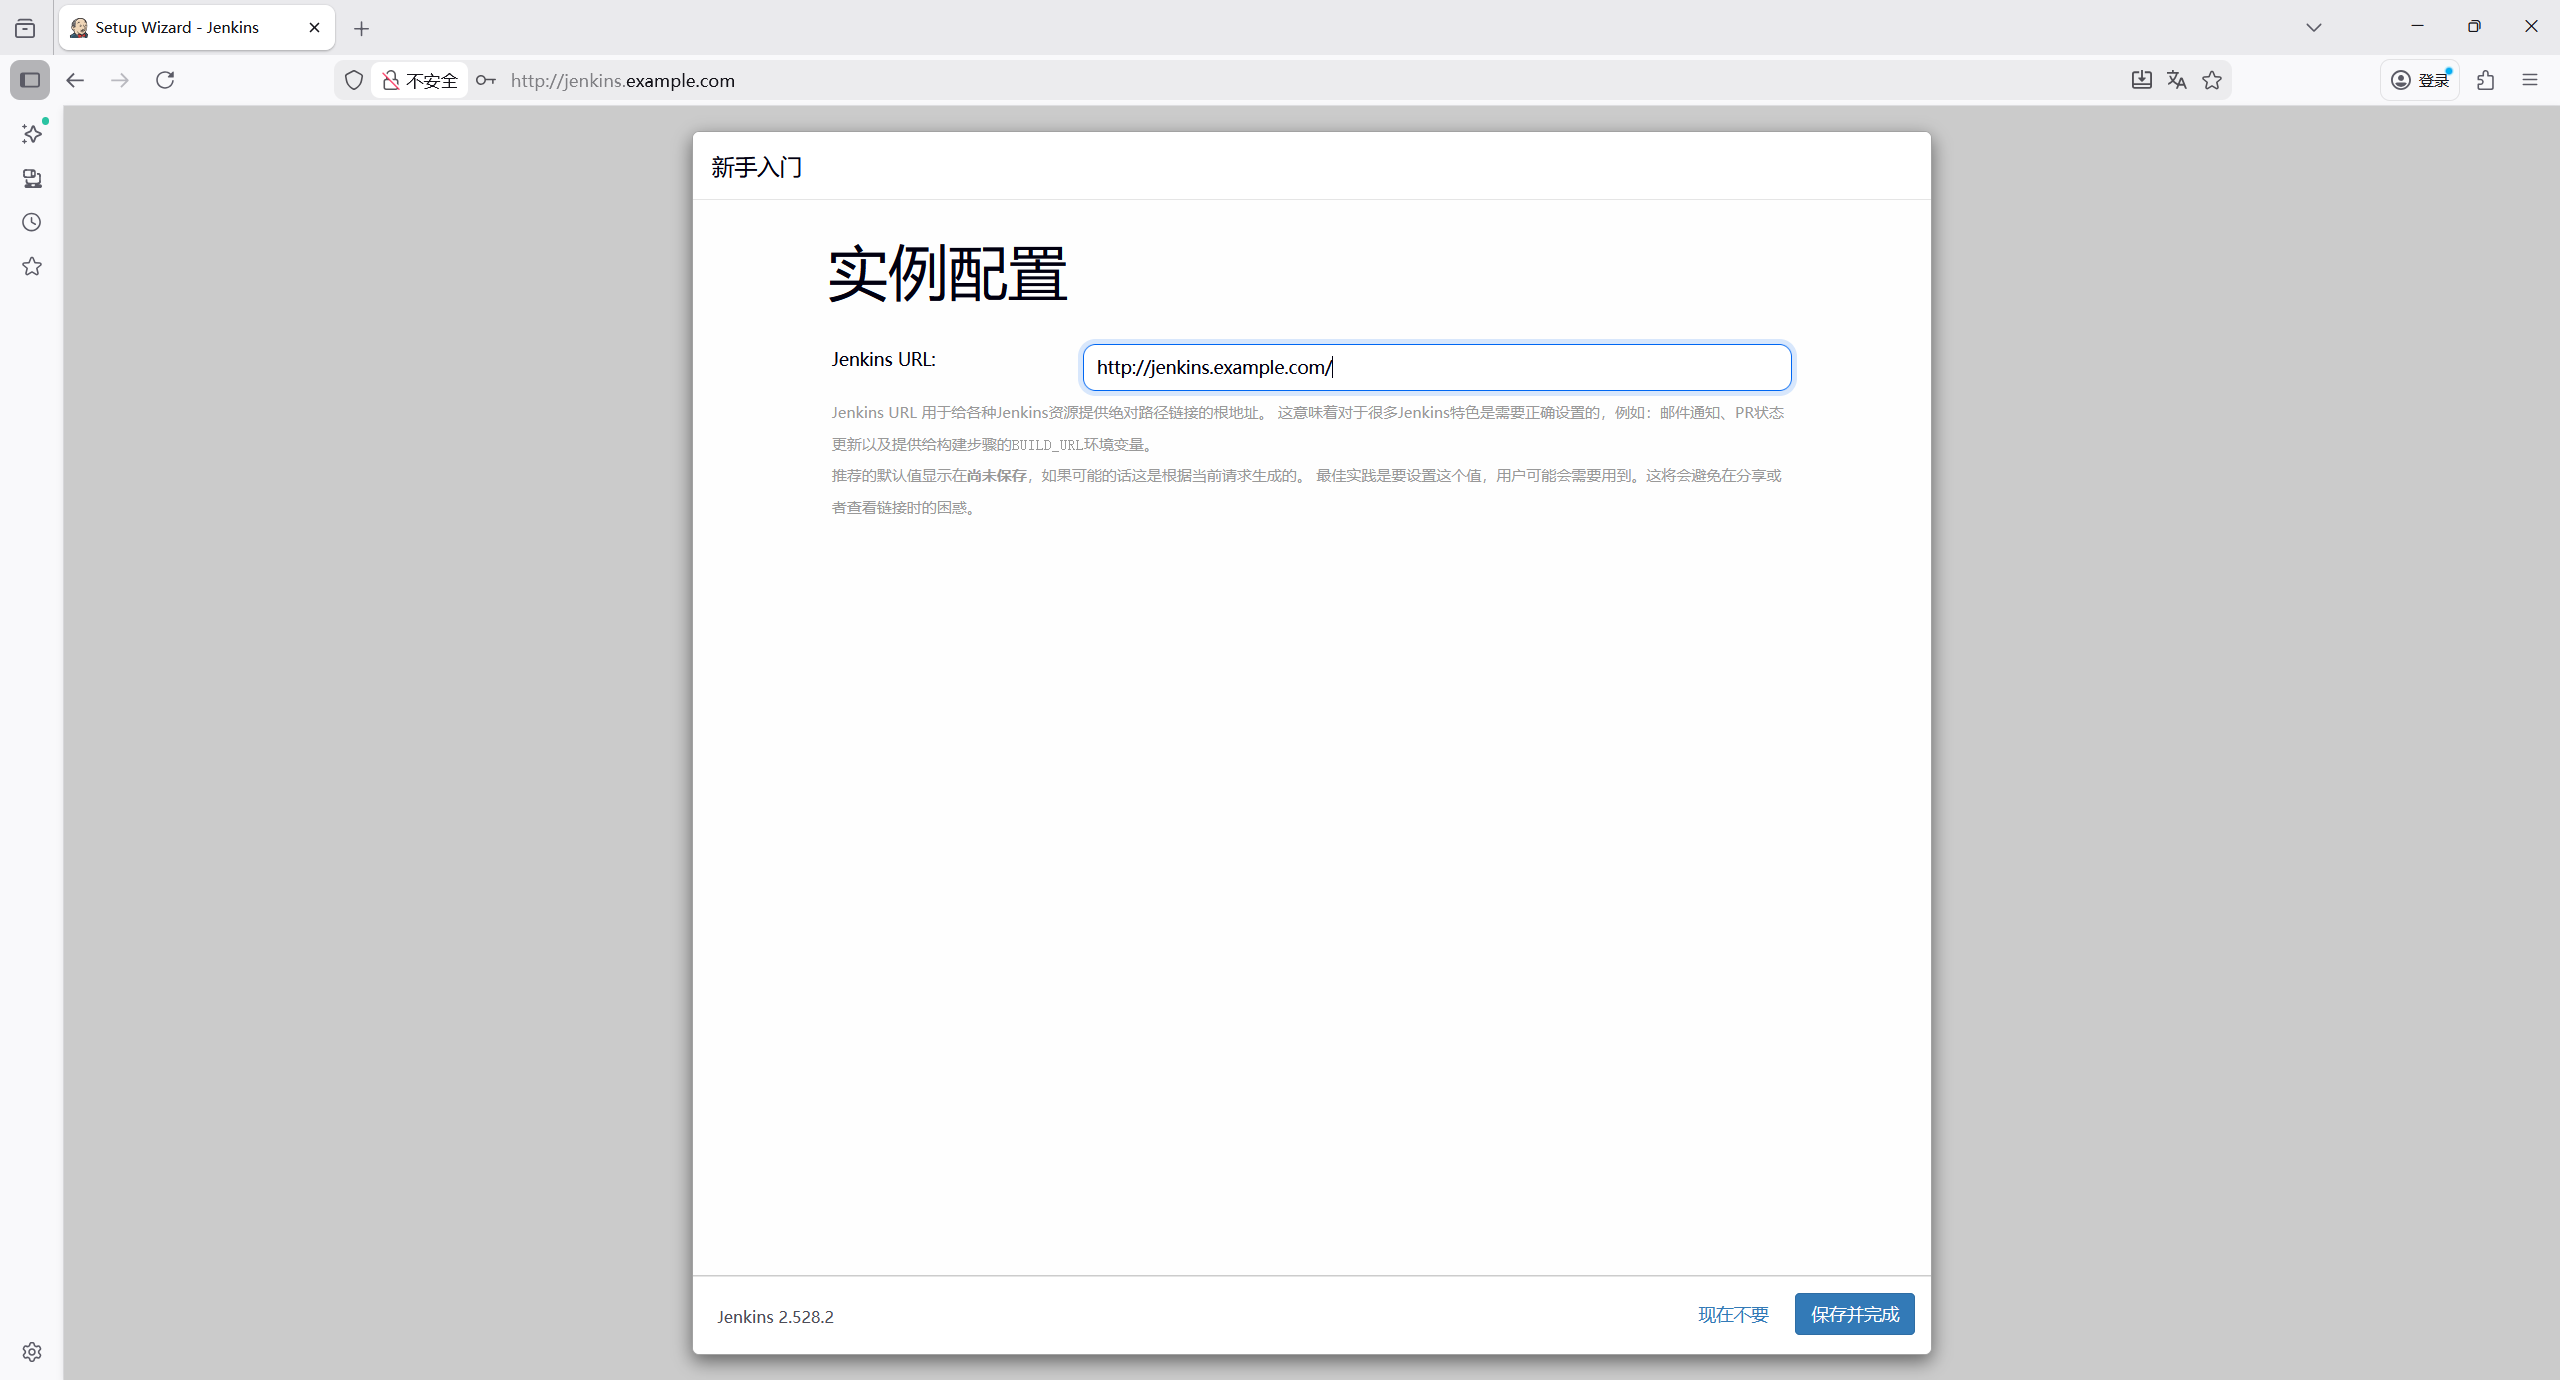Screen dimensions: 2560x1380
Task: Open the tracking protection shield icon
Action: click(x=354, y=80)
